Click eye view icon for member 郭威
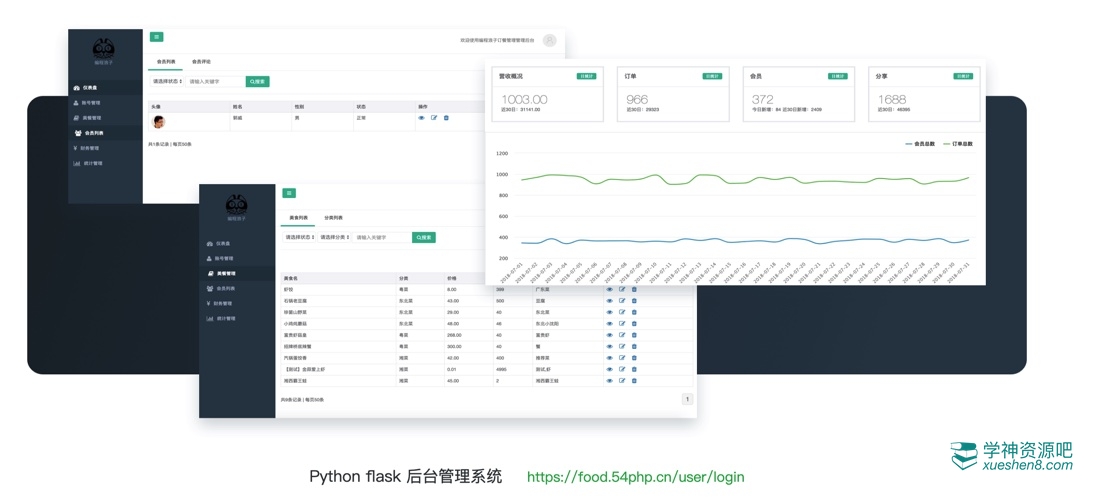Viewport: 1106px width, 504px height. [421, 118]
